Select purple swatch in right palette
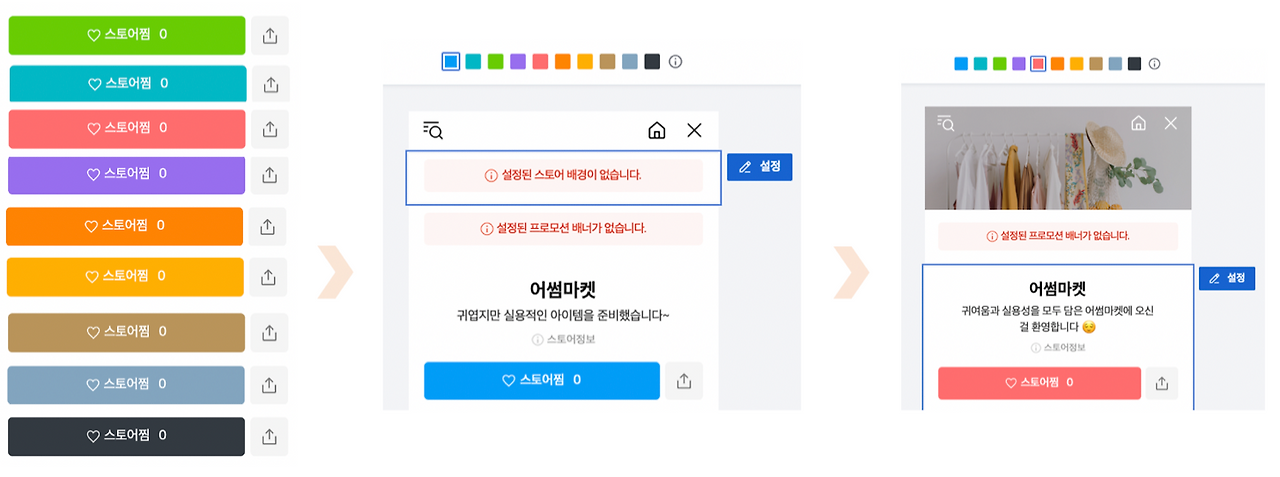Image resolution: width=1280 pixels, height=477 pixels. (1018, 64)
